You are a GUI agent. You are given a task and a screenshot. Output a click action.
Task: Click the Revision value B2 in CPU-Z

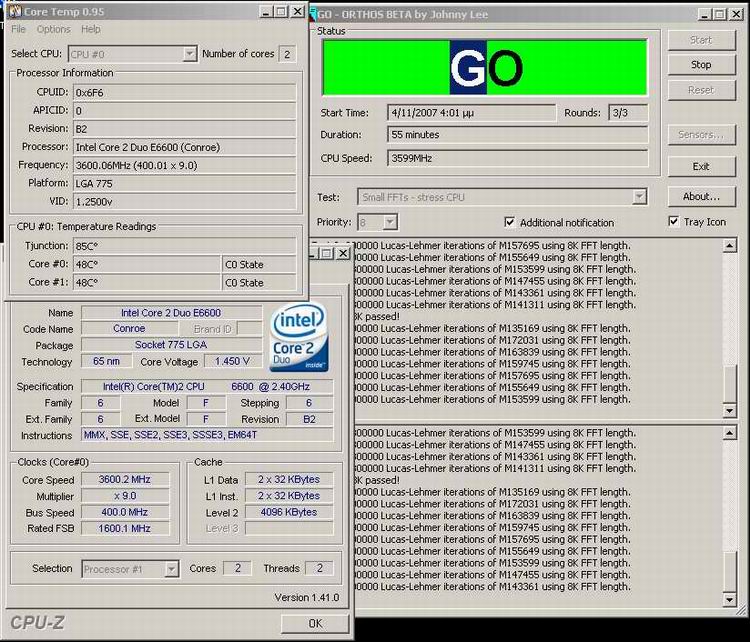coord(309,419)
